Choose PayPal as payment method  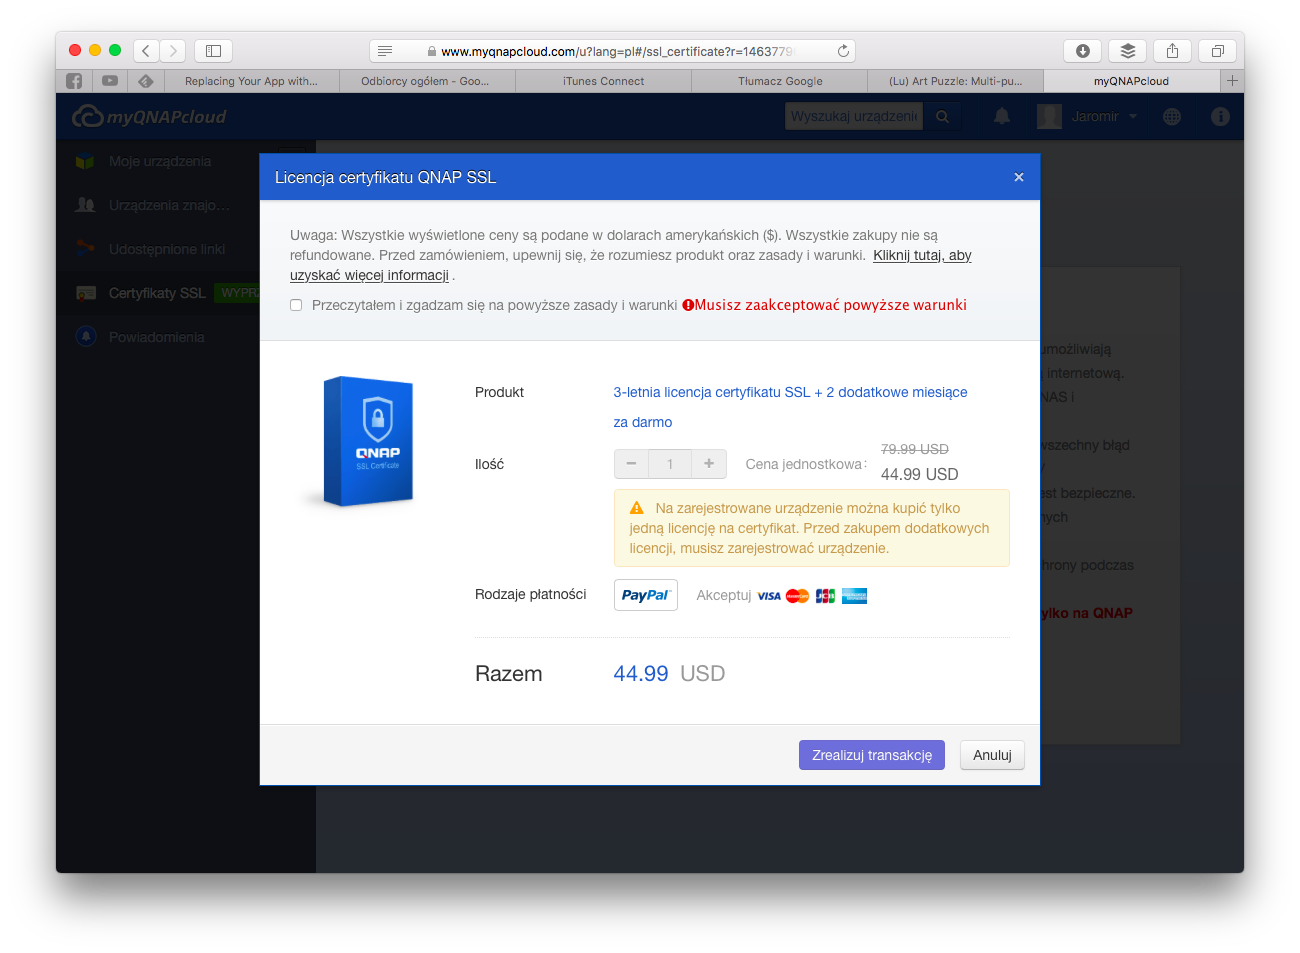coord(646,595)
